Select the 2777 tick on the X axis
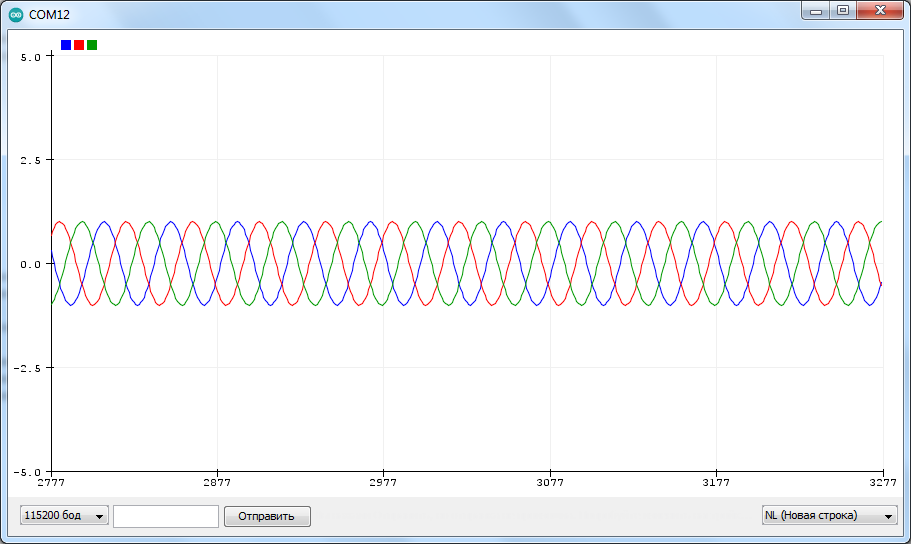 coord(51,482)
